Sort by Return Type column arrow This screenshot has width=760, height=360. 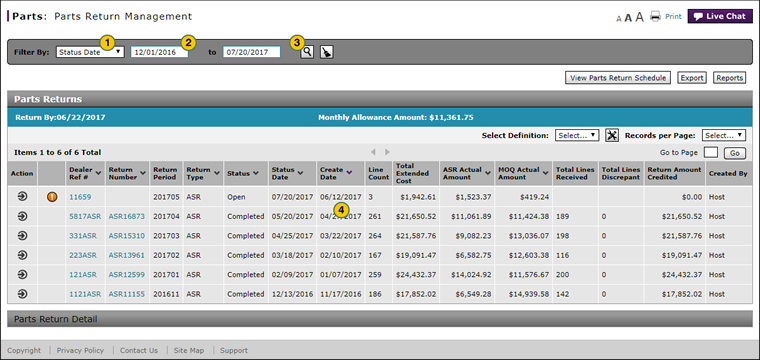pos(217,173)
